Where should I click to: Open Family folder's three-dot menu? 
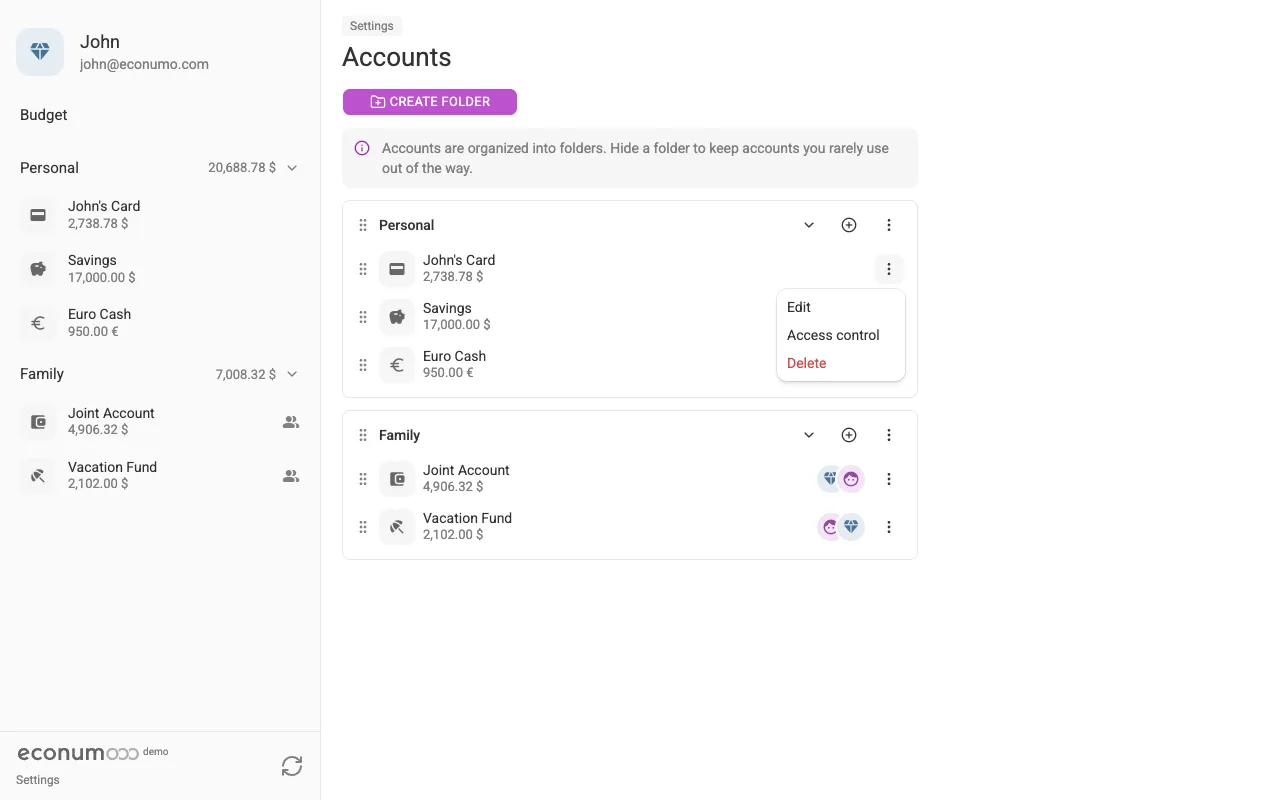tap(889, 435)
